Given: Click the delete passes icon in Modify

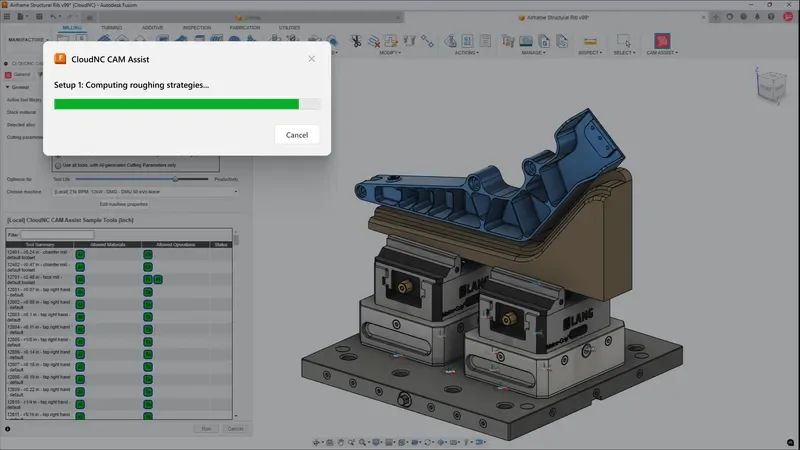Looking at the screenshot, I should tap(374, 41).
